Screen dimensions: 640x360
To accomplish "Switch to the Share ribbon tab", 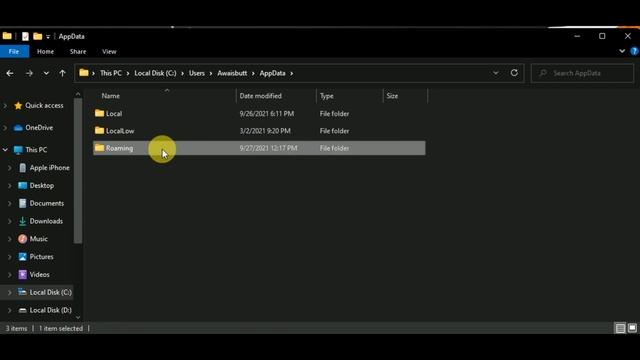I will click(78, 52).
